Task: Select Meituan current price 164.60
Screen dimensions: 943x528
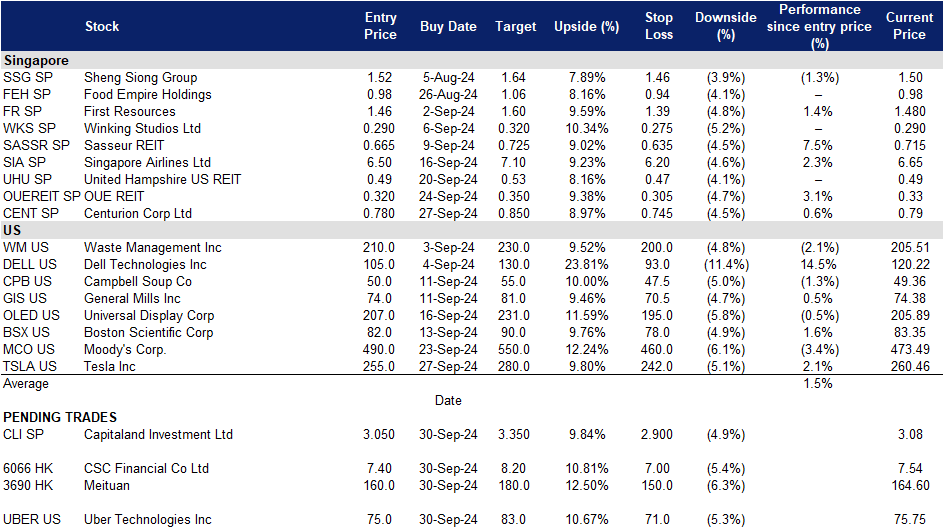Action: (910, 485)
